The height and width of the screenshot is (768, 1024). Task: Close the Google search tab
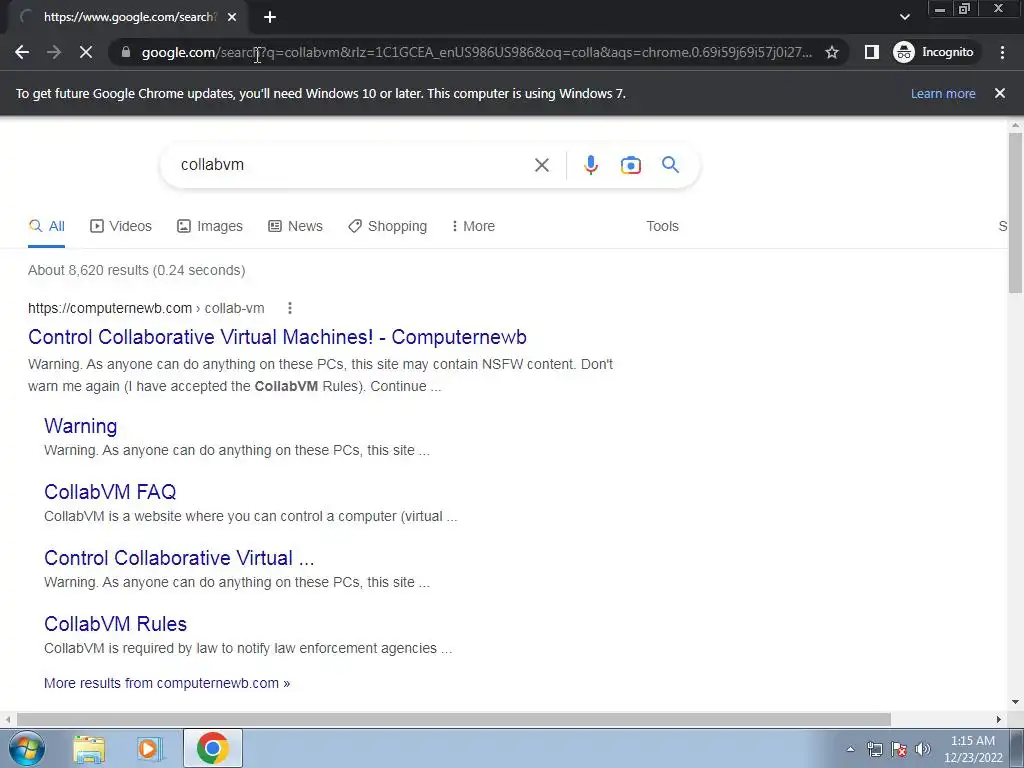232,18
